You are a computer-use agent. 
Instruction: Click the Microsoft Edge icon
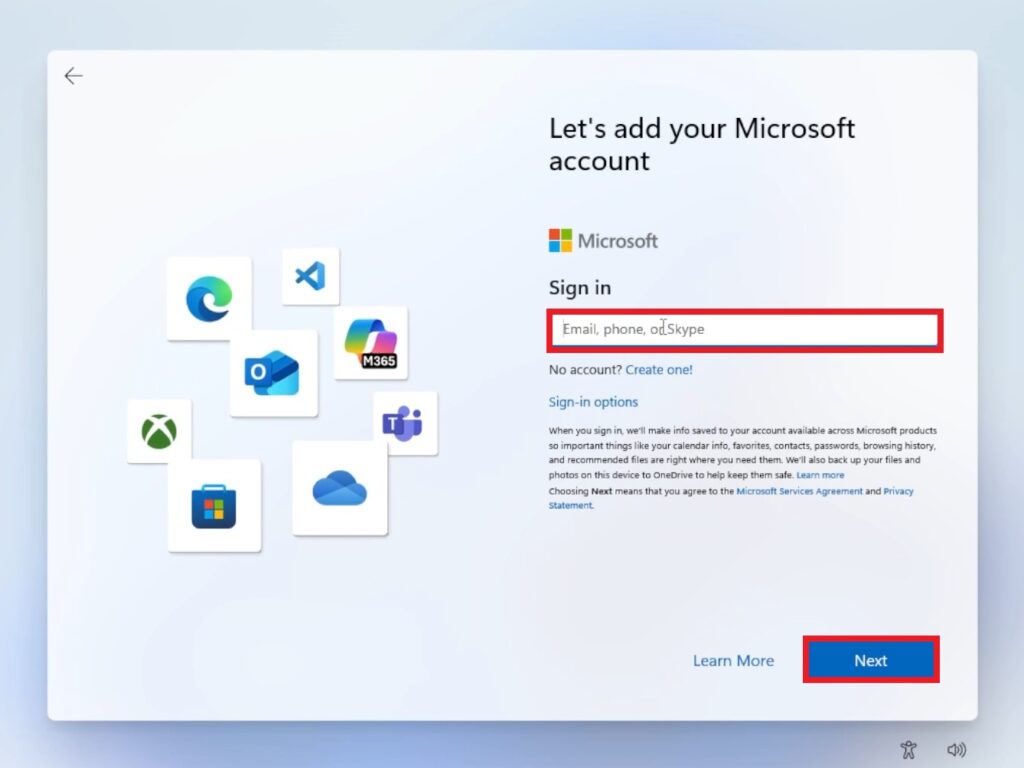(x=209, y=298)
